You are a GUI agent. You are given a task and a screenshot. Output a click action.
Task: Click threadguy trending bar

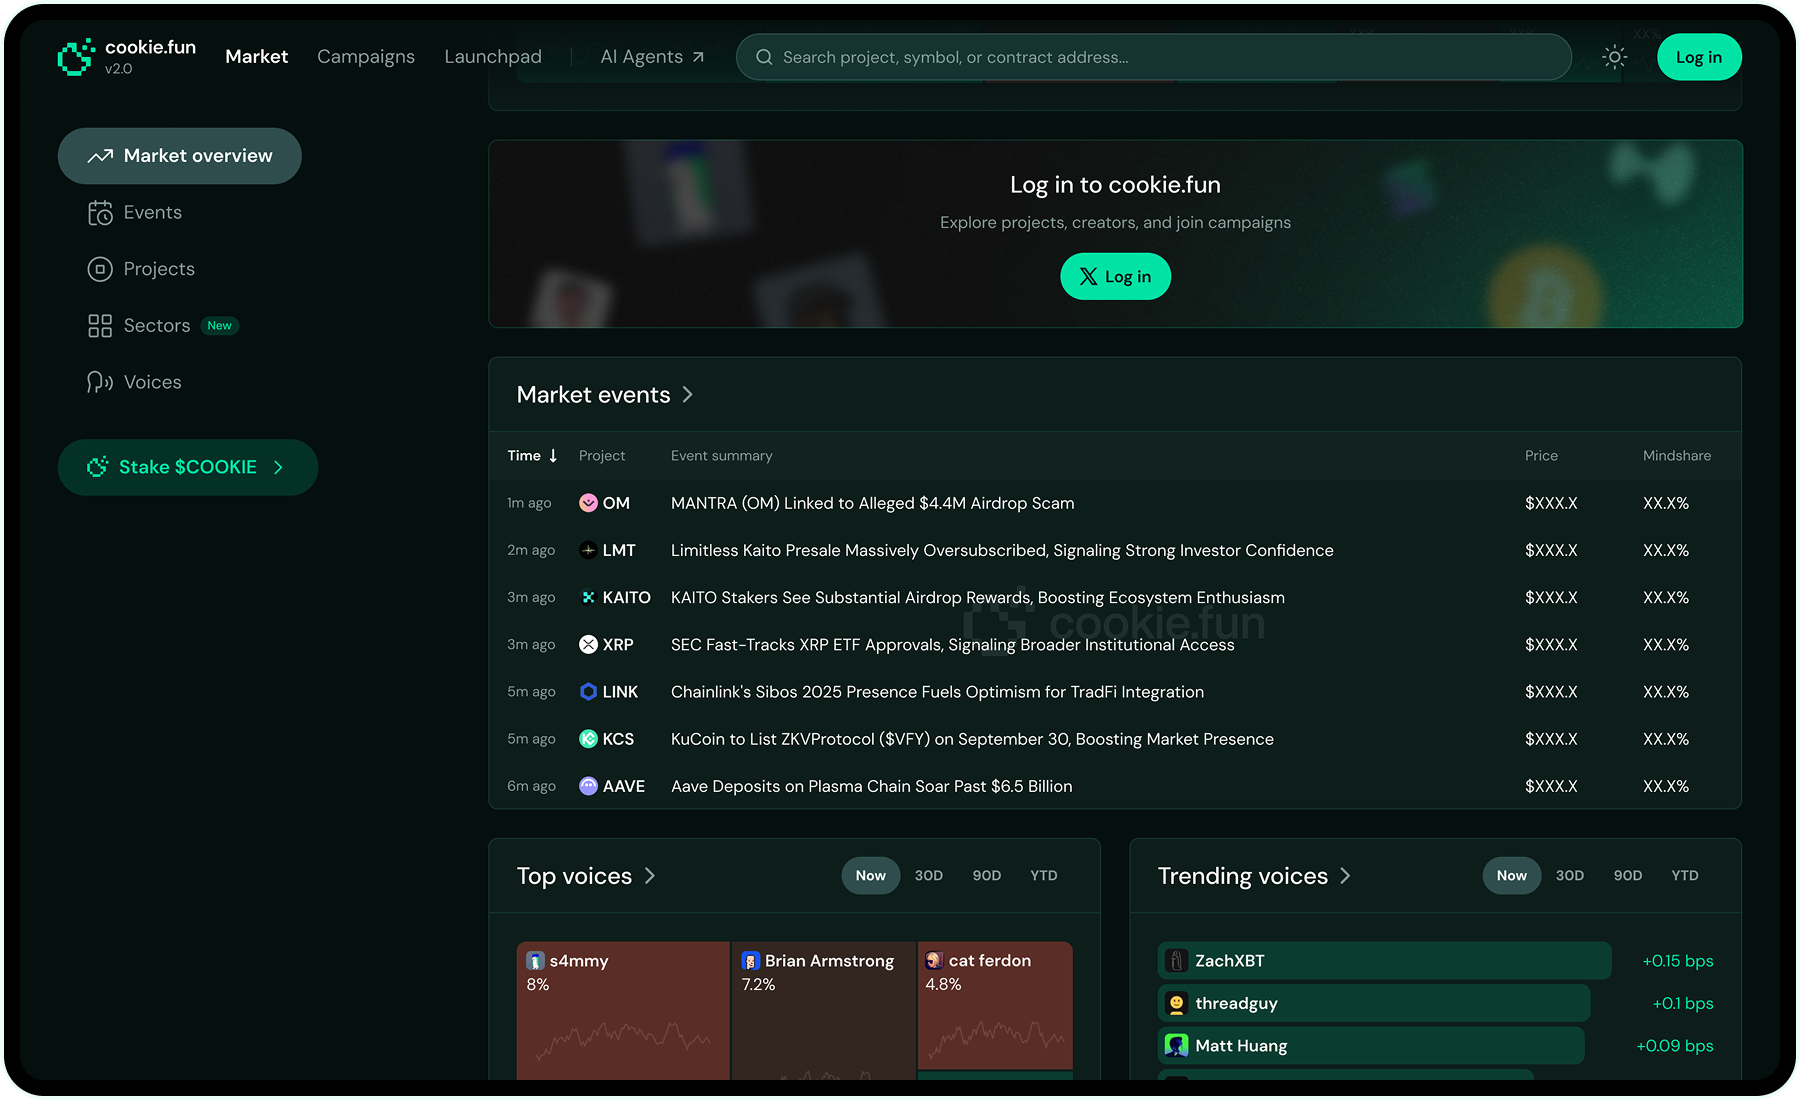[x=1374, y=1003]
